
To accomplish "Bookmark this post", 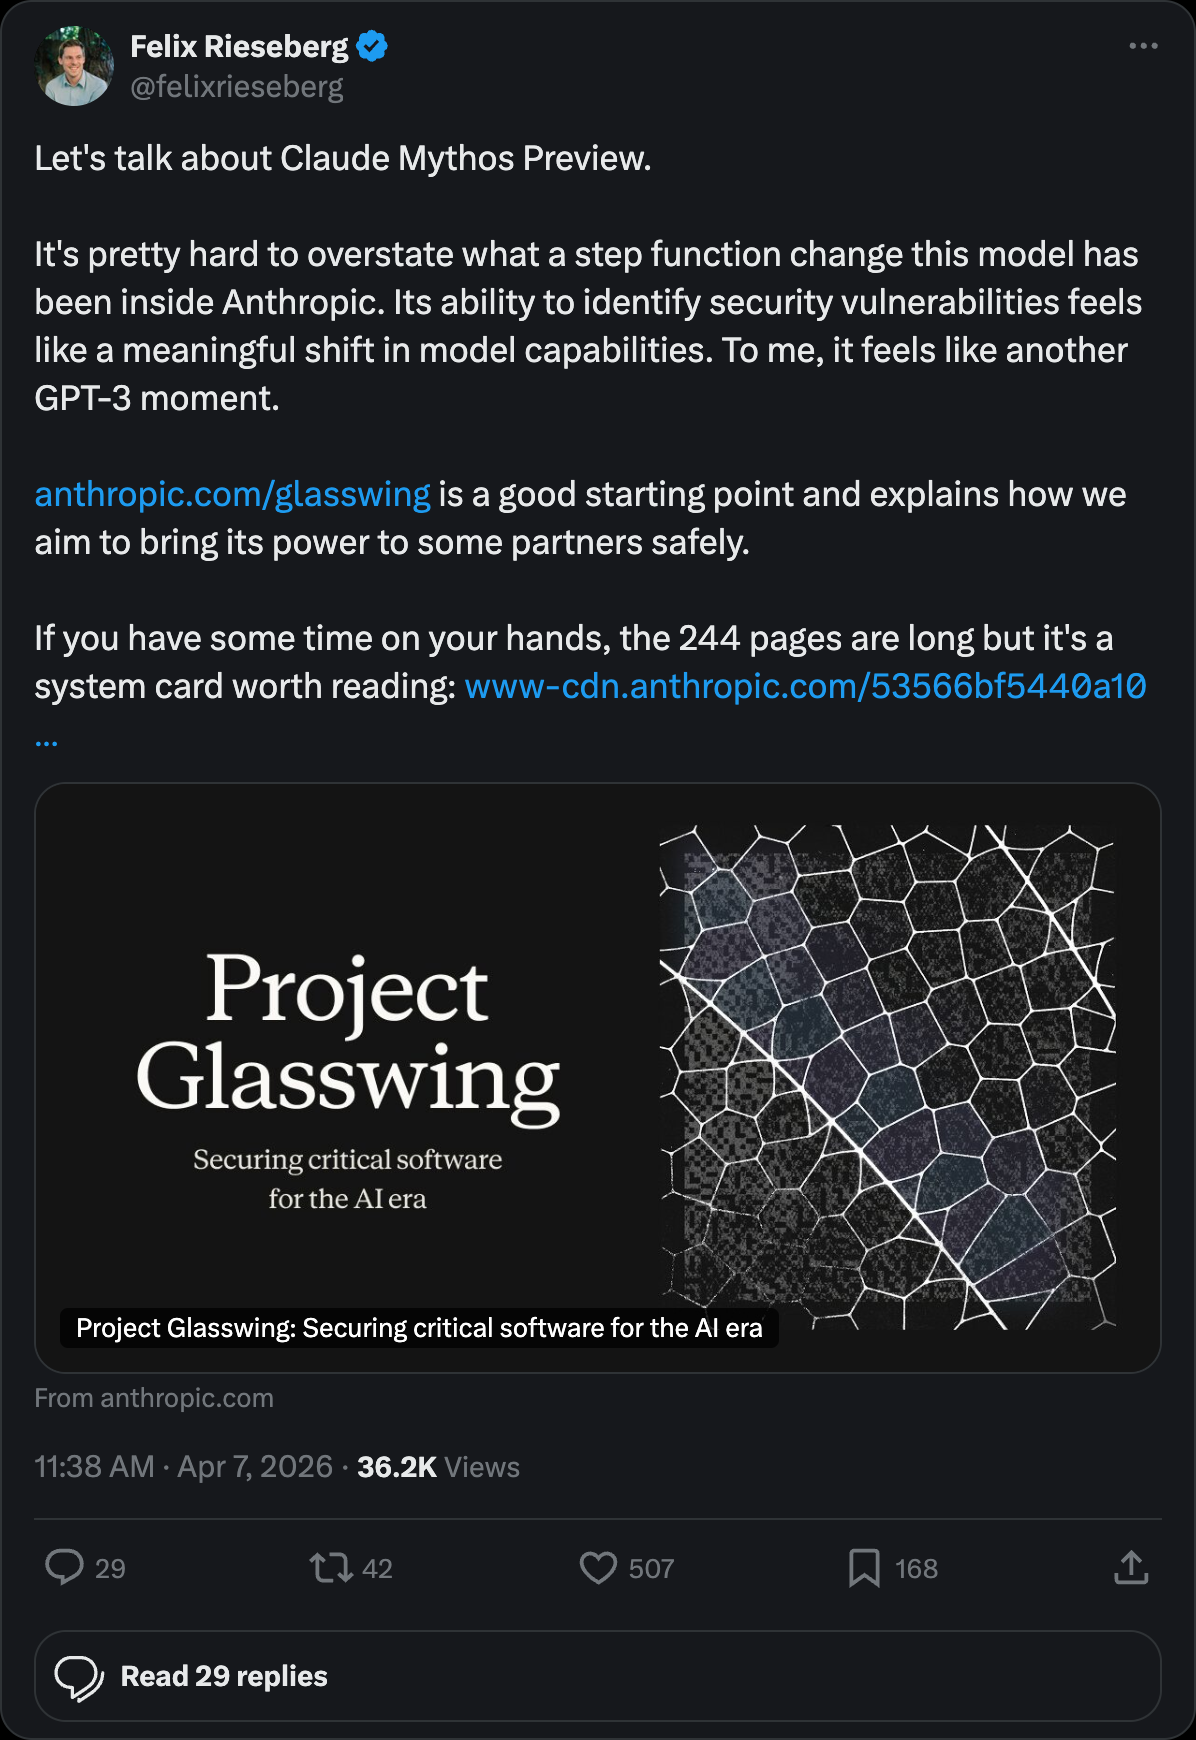I will coord(864,1567).
